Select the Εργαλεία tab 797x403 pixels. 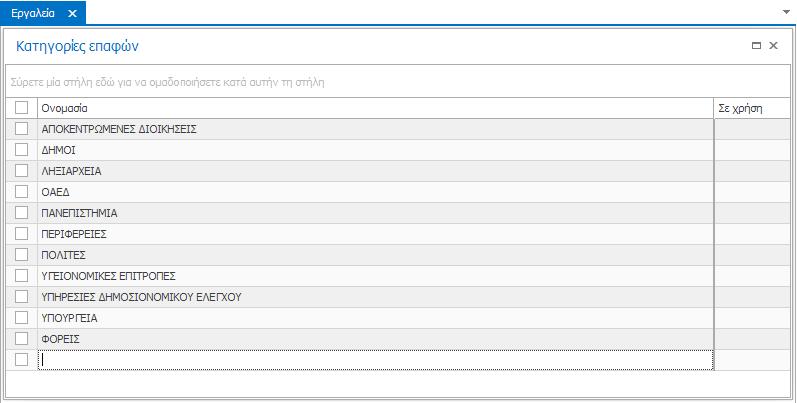pyautogui.click(x=32, y=13)
